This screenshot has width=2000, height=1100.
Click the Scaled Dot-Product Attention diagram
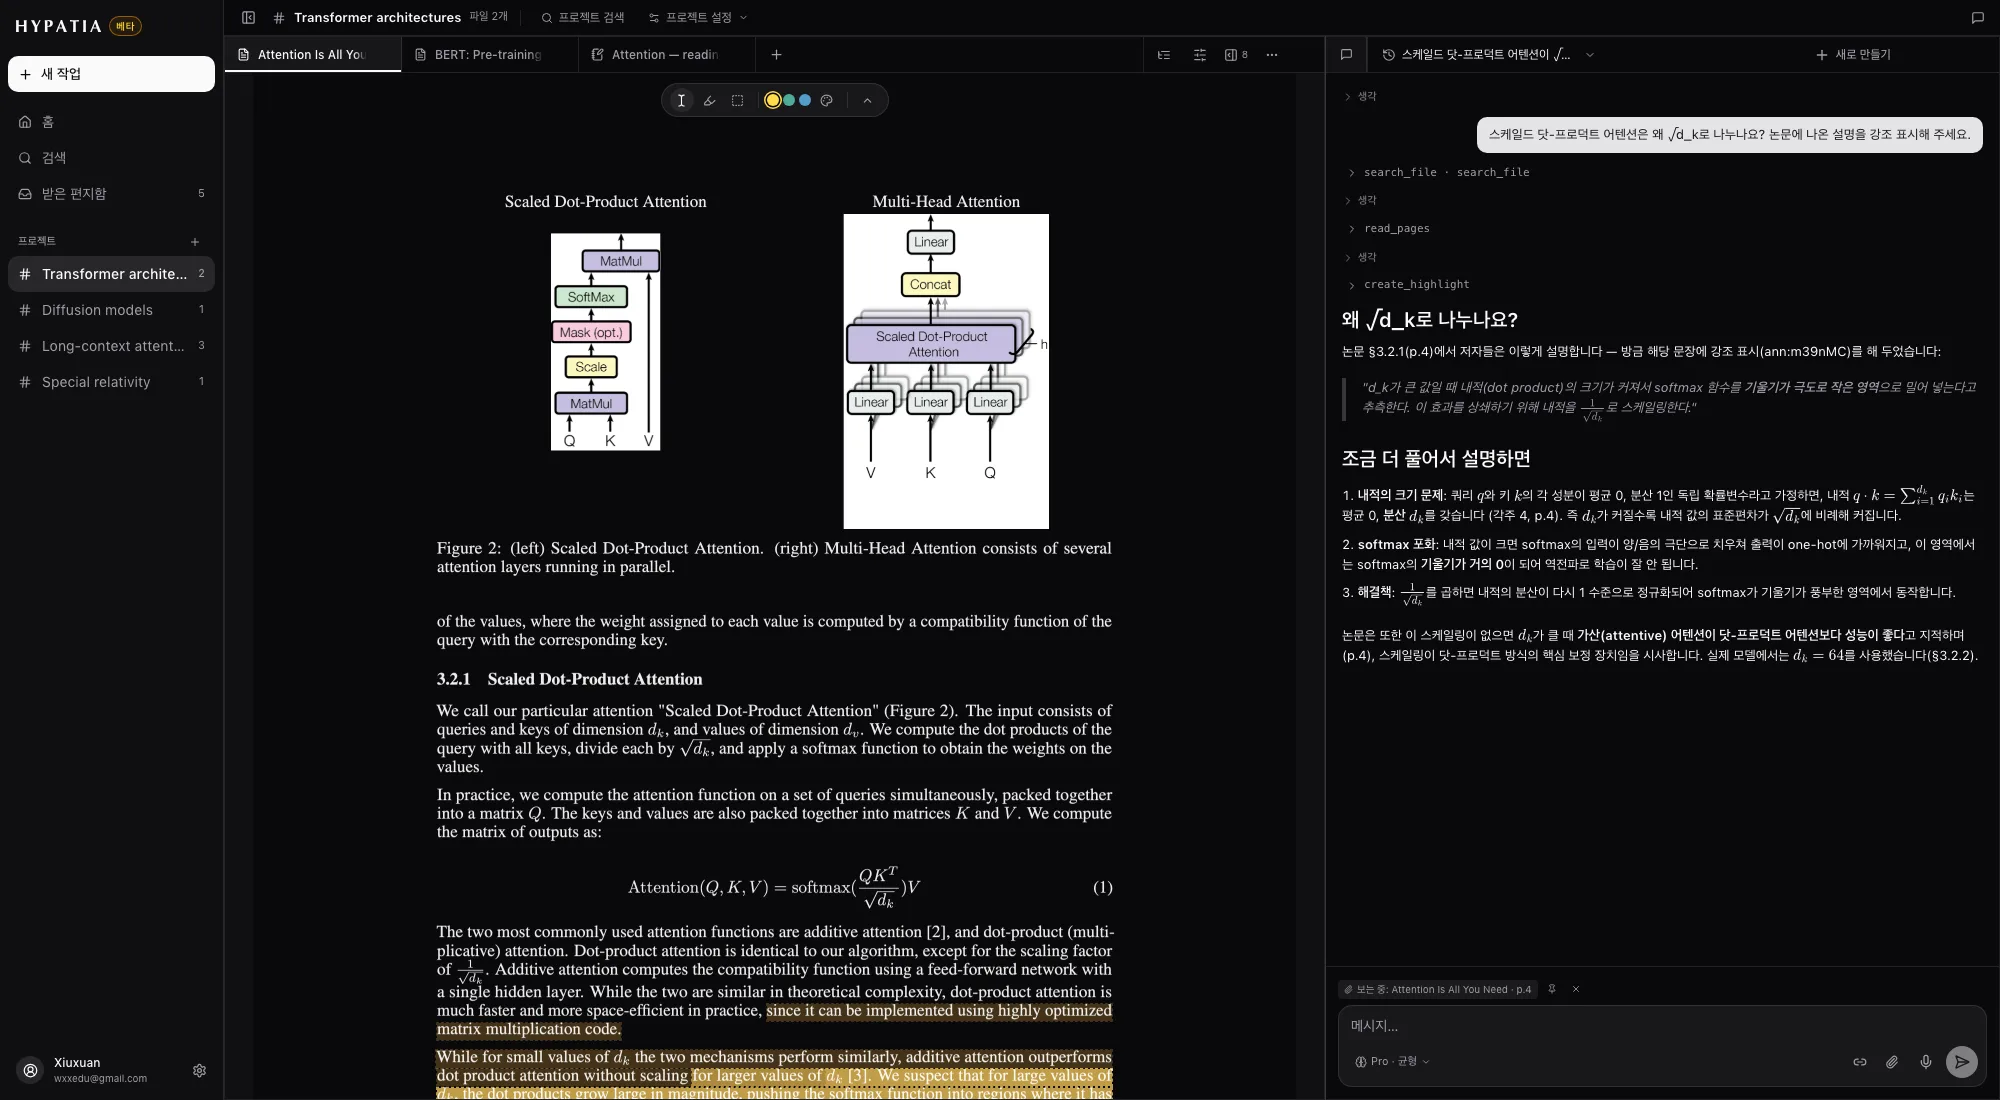coord(605,342)
